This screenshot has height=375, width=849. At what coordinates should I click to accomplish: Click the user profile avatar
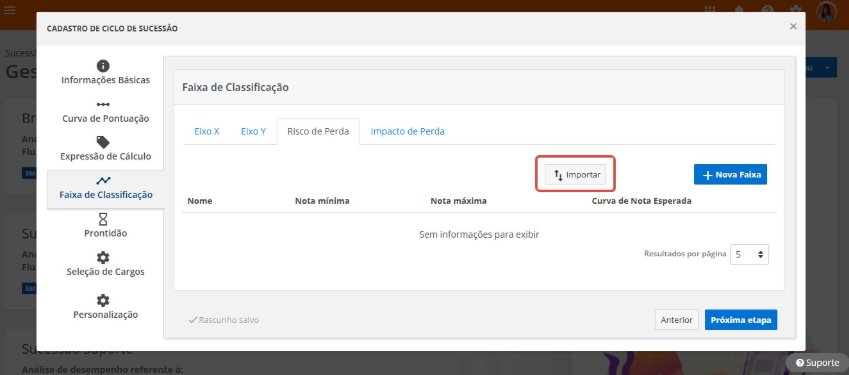coord(826,11)
